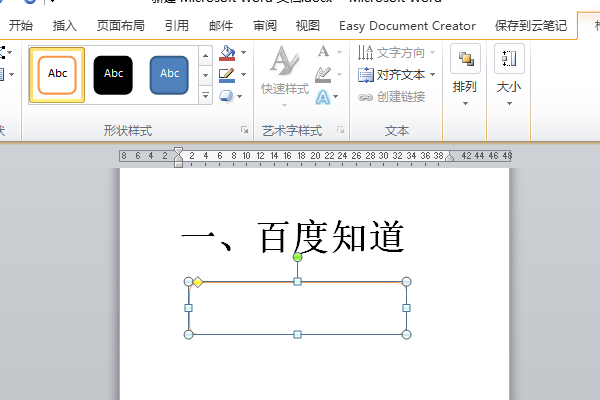Click the bottom left corner sizing handle
This screenshot has height=400, width=600.
point(188,335)
